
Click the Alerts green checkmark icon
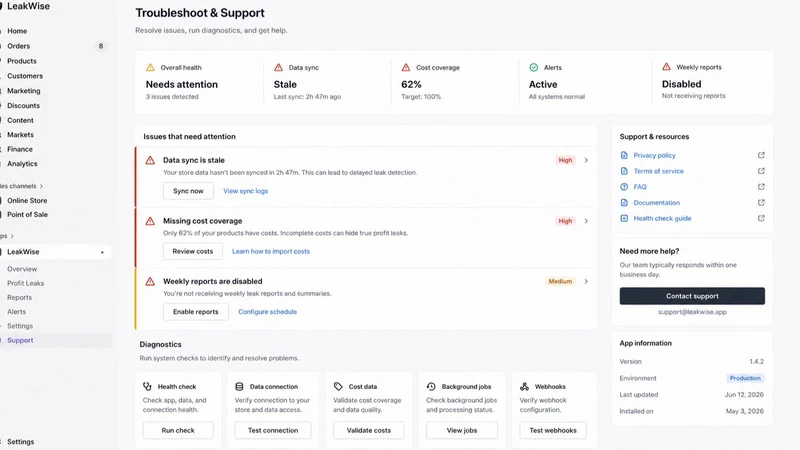[x=534, y=67]
